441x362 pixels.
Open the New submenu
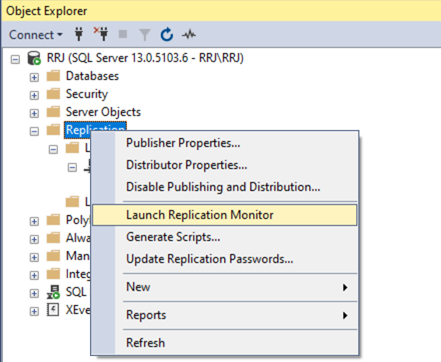225,287
